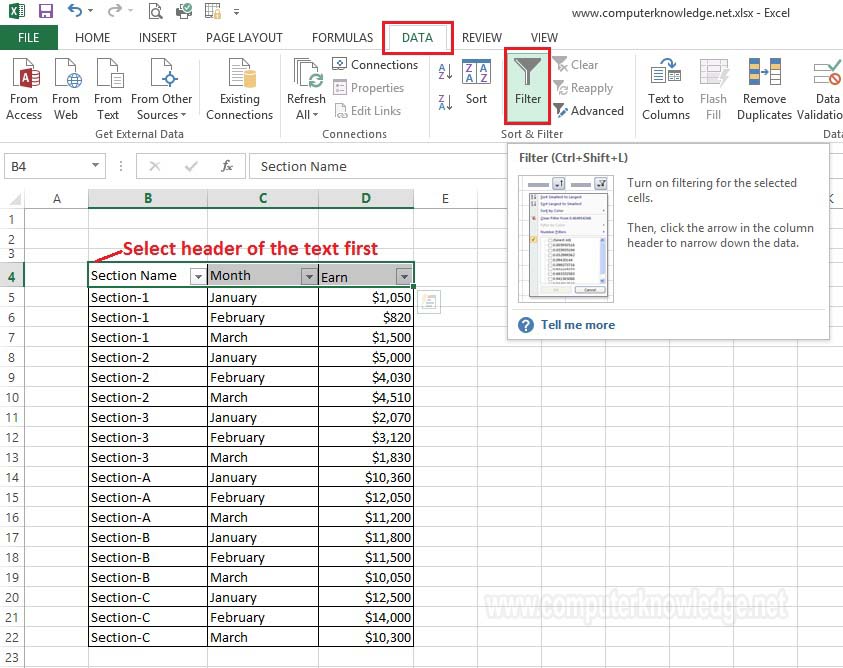843x668 pixels.
Task: Select Section-C cell in row 22
Action: pos(148,637)
